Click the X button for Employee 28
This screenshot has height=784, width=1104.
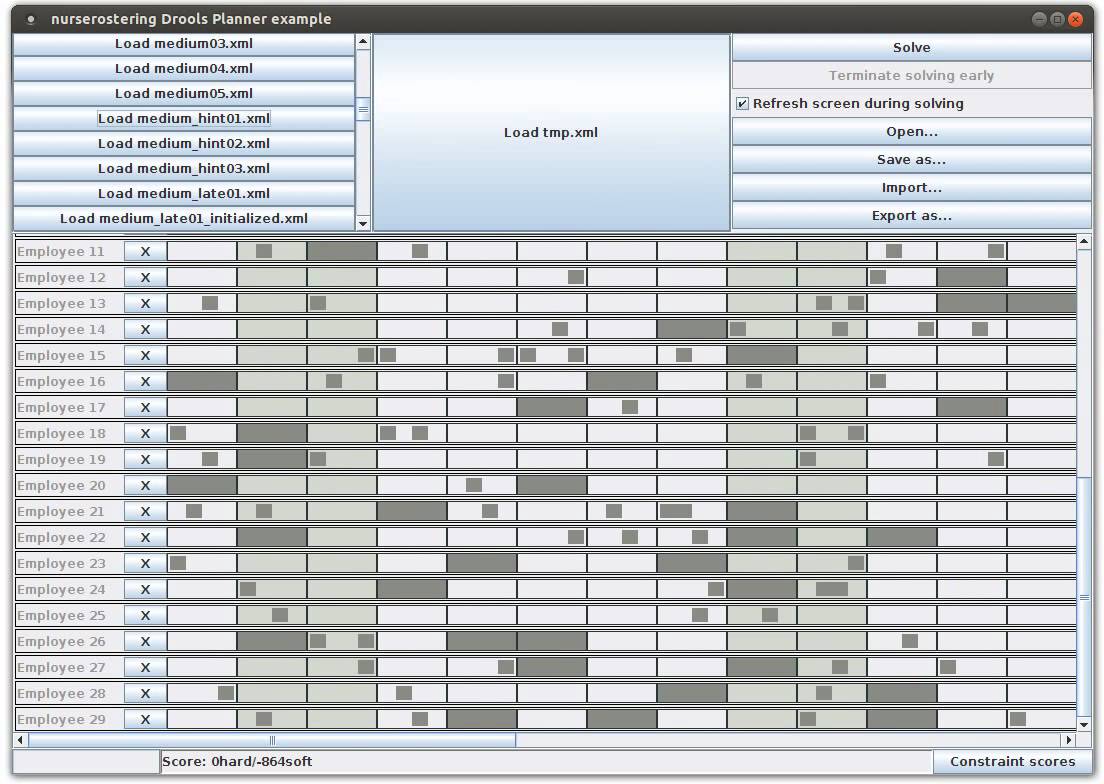point(145,694)
